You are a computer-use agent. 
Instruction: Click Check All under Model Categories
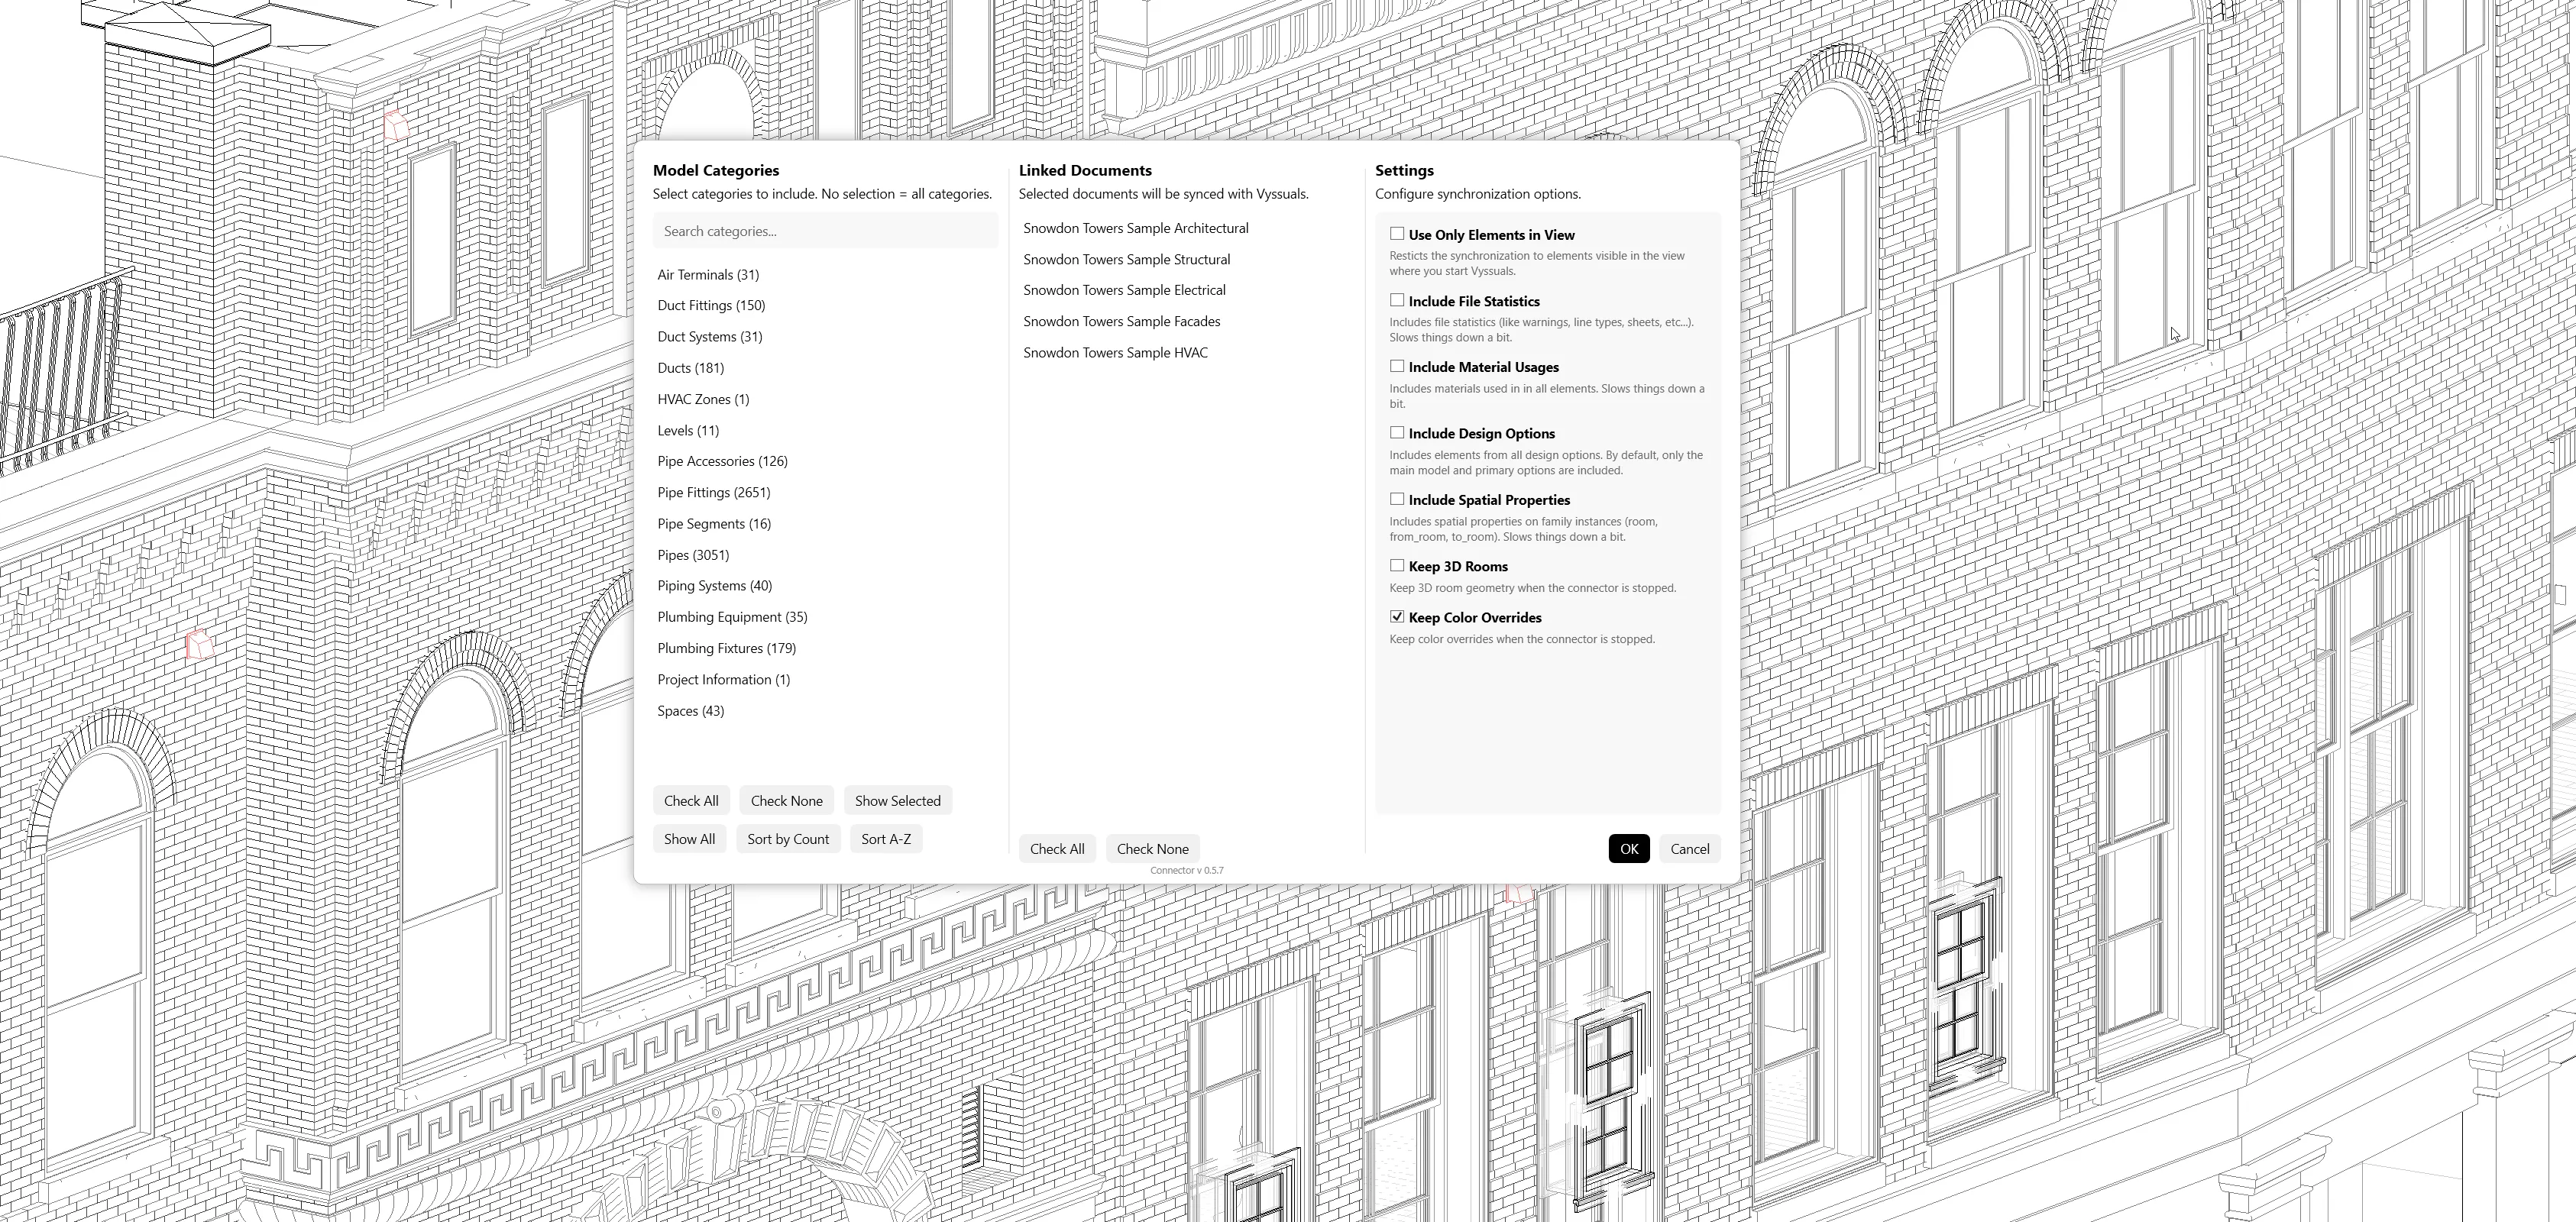point(691,800)
